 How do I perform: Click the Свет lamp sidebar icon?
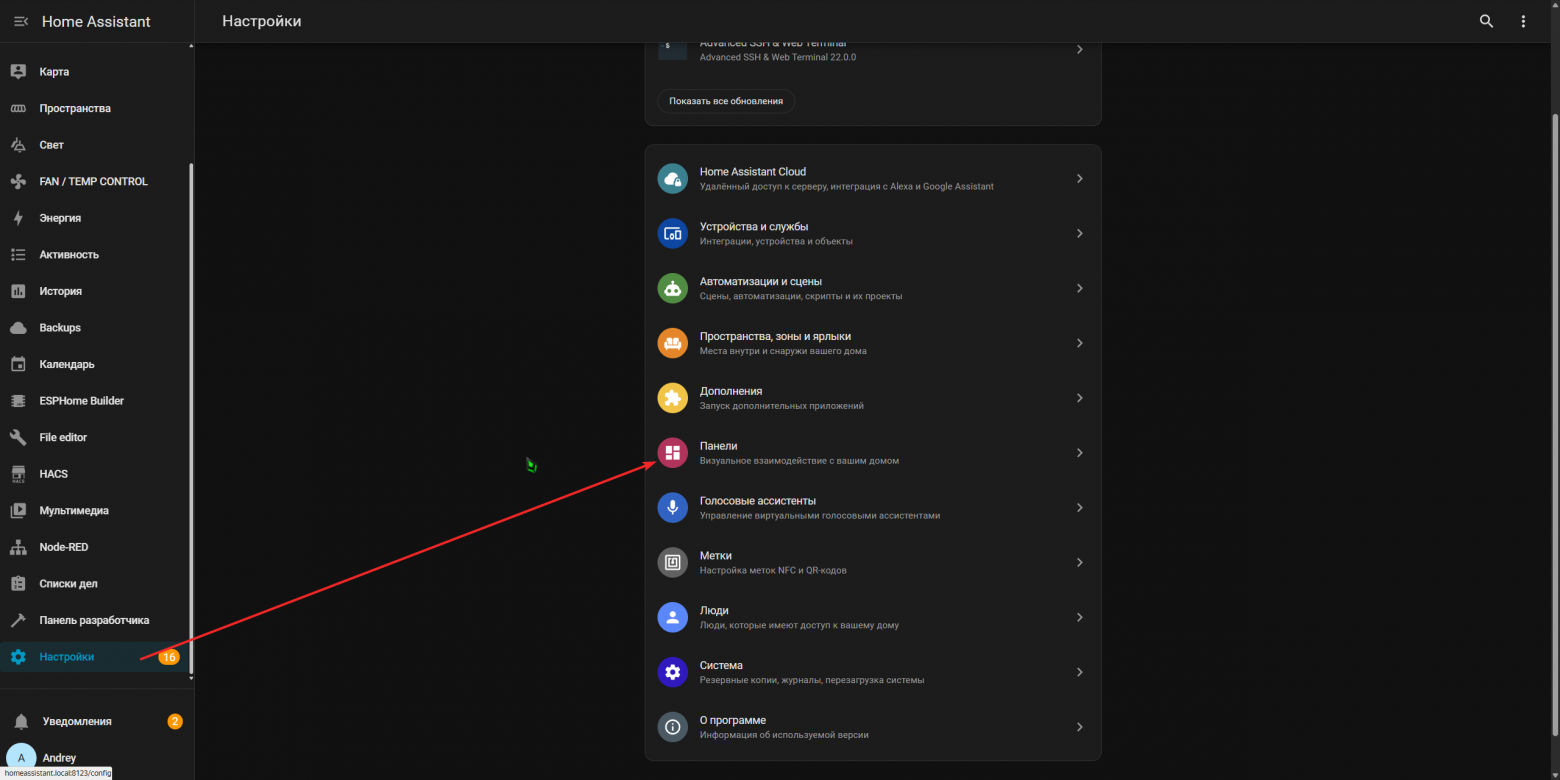(18, 145)
